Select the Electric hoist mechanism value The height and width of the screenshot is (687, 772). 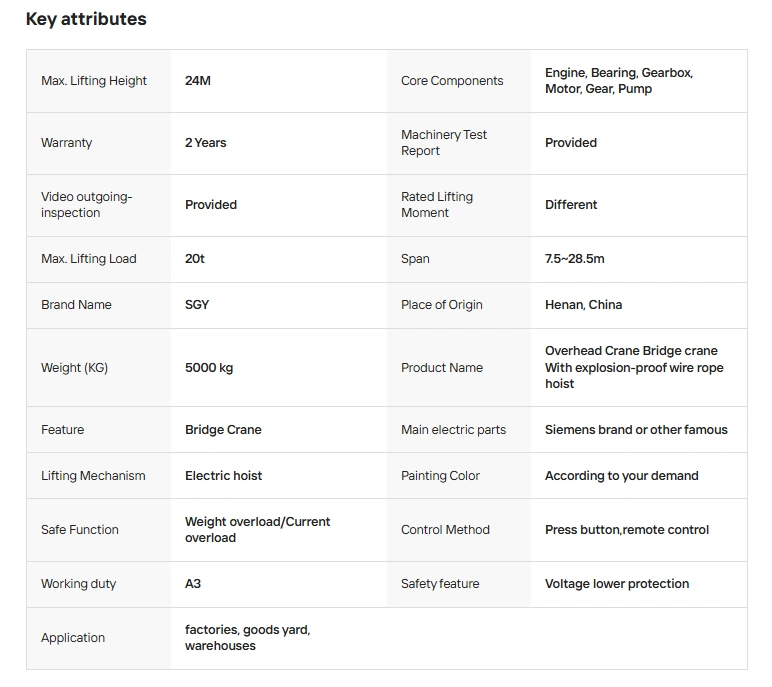[x=223, y=476]
